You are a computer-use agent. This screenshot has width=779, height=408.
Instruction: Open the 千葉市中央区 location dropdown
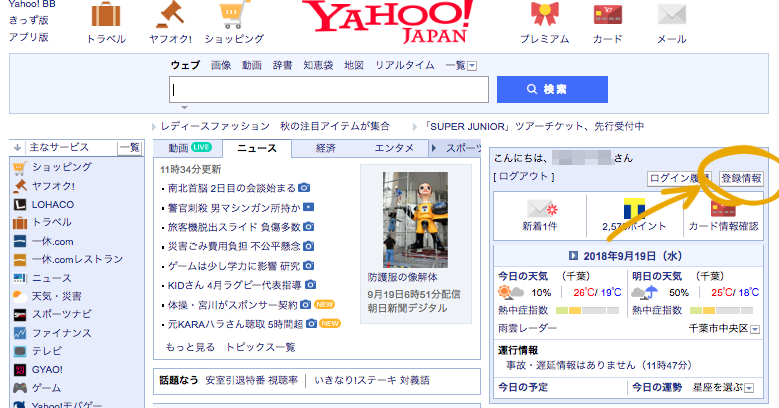pos(755,329)
